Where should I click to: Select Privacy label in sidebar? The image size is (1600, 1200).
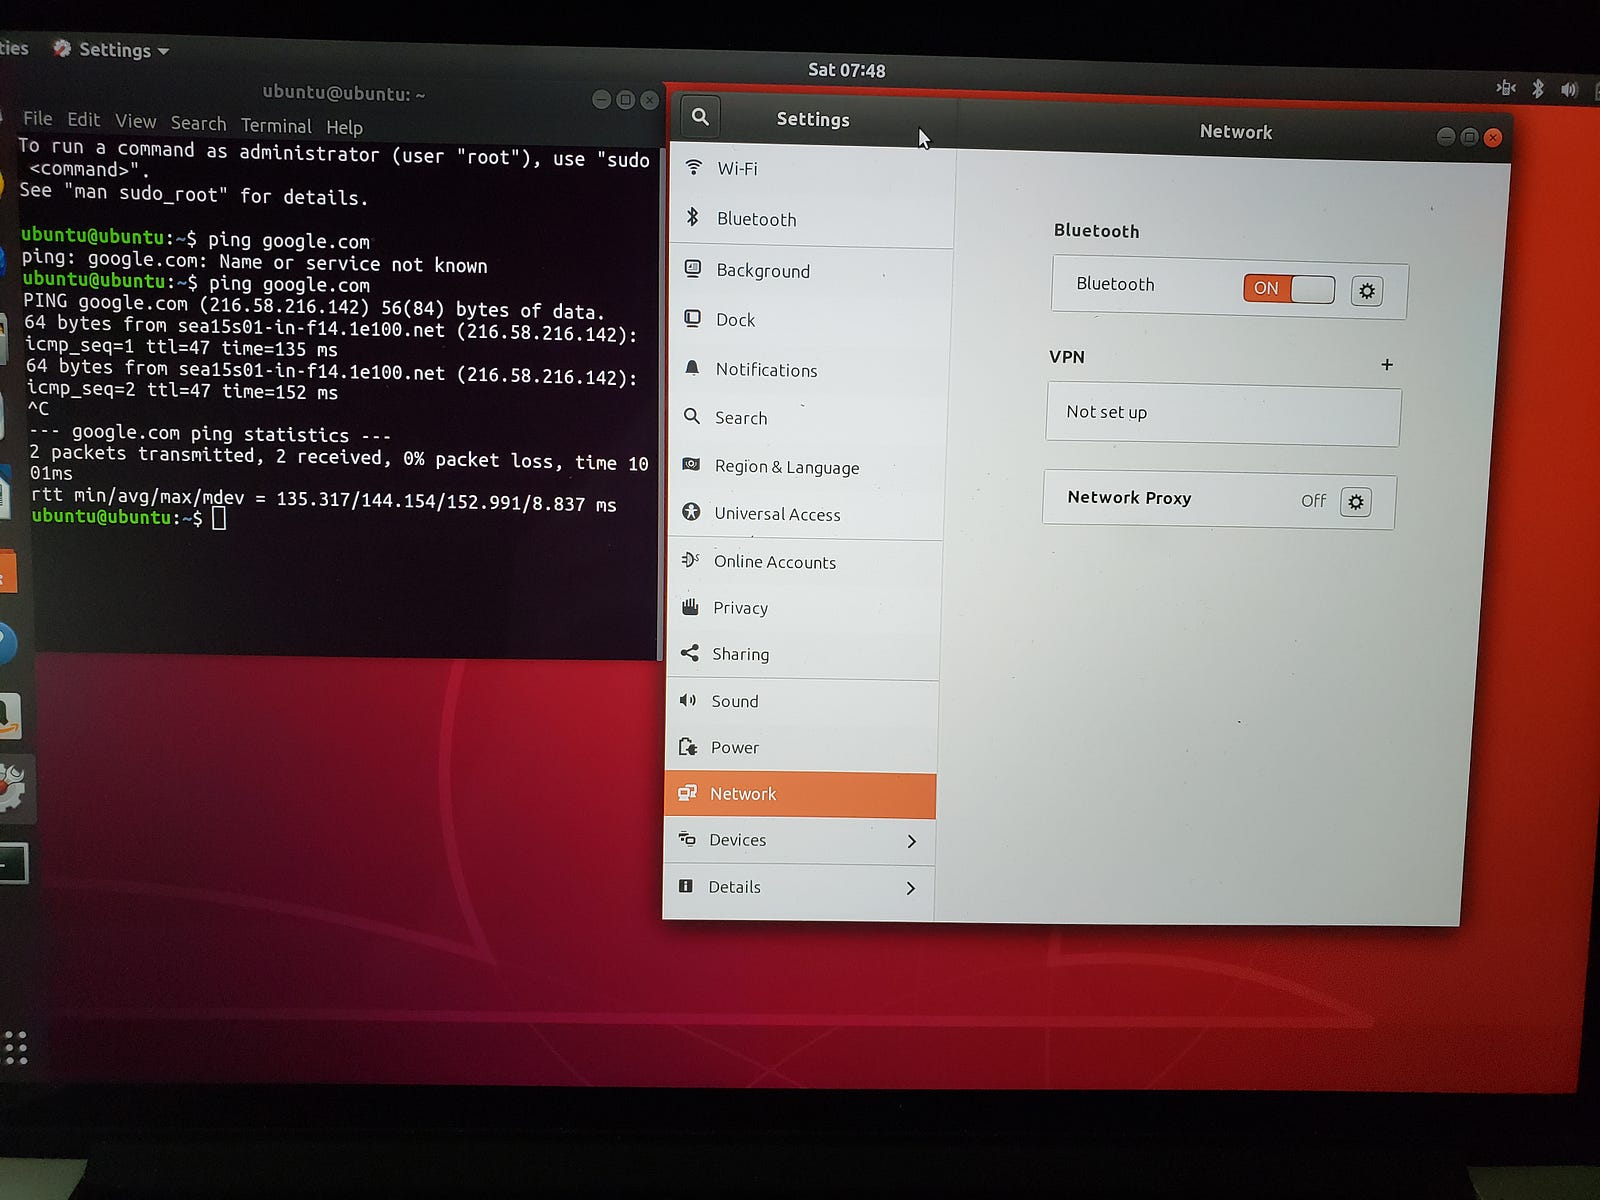740,608
